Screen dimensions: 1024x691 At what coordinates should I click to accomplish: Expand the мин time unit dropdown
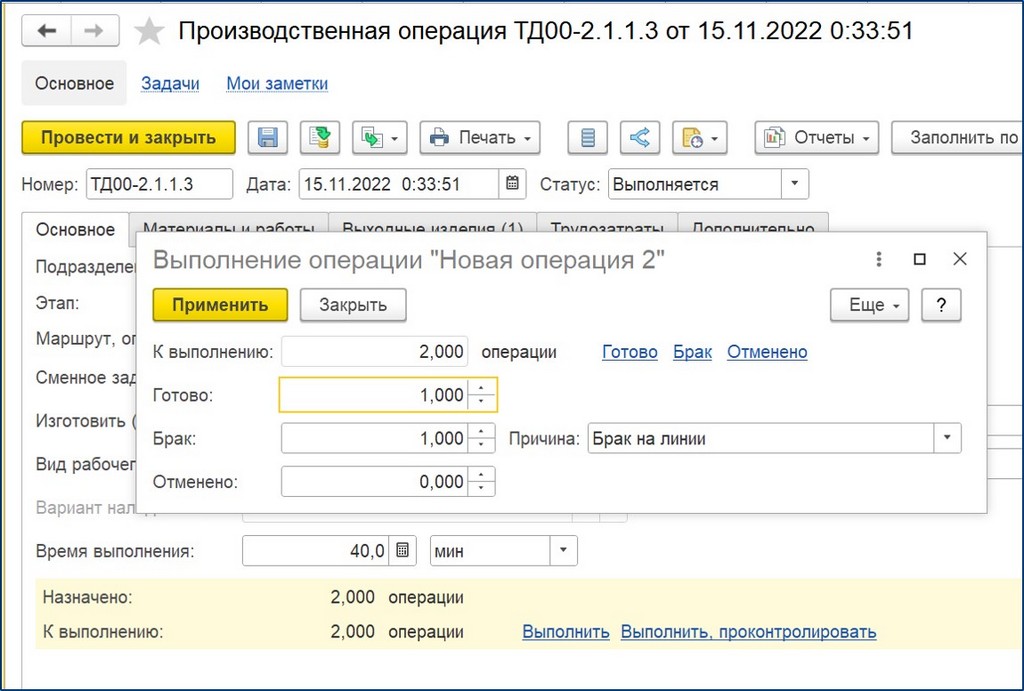pyautogui.click(x=563, y=550)
